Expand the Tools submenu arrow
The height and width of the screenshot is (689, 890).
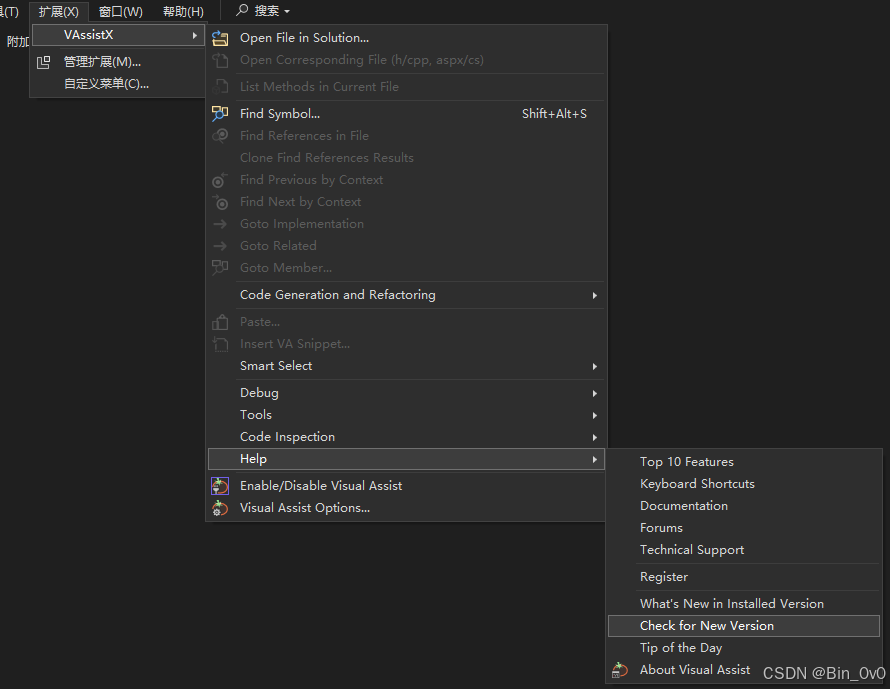coord(594,415)
